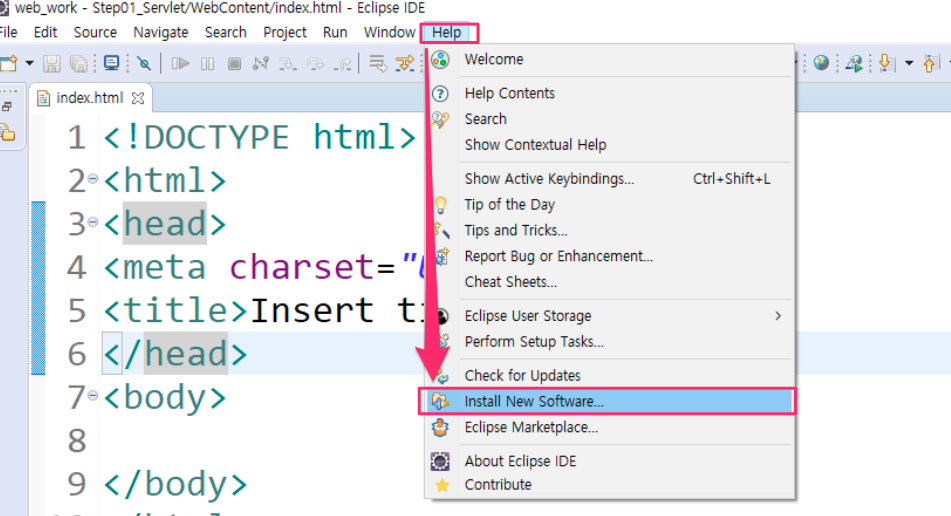Open the Source menu
The width and height of the screenshot is (951, 516).
95,32
